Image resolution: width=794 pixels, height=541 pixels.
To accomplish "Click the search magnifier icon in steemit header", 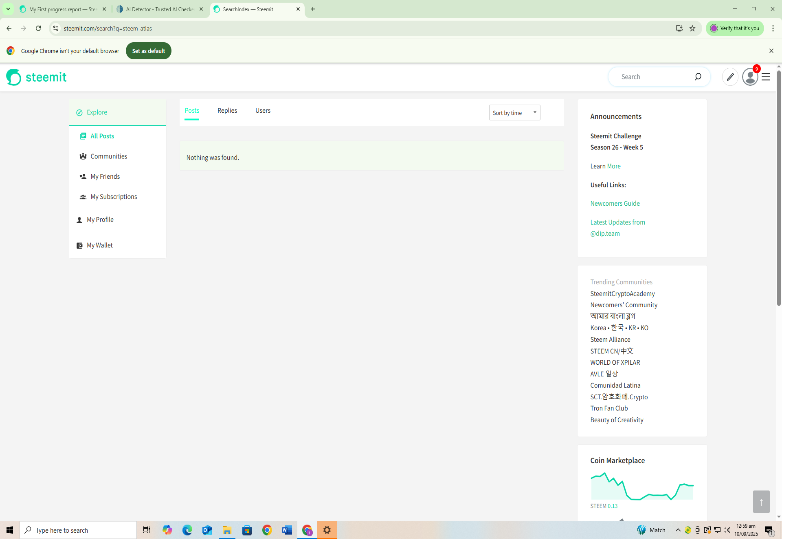I will pos(698,76).
